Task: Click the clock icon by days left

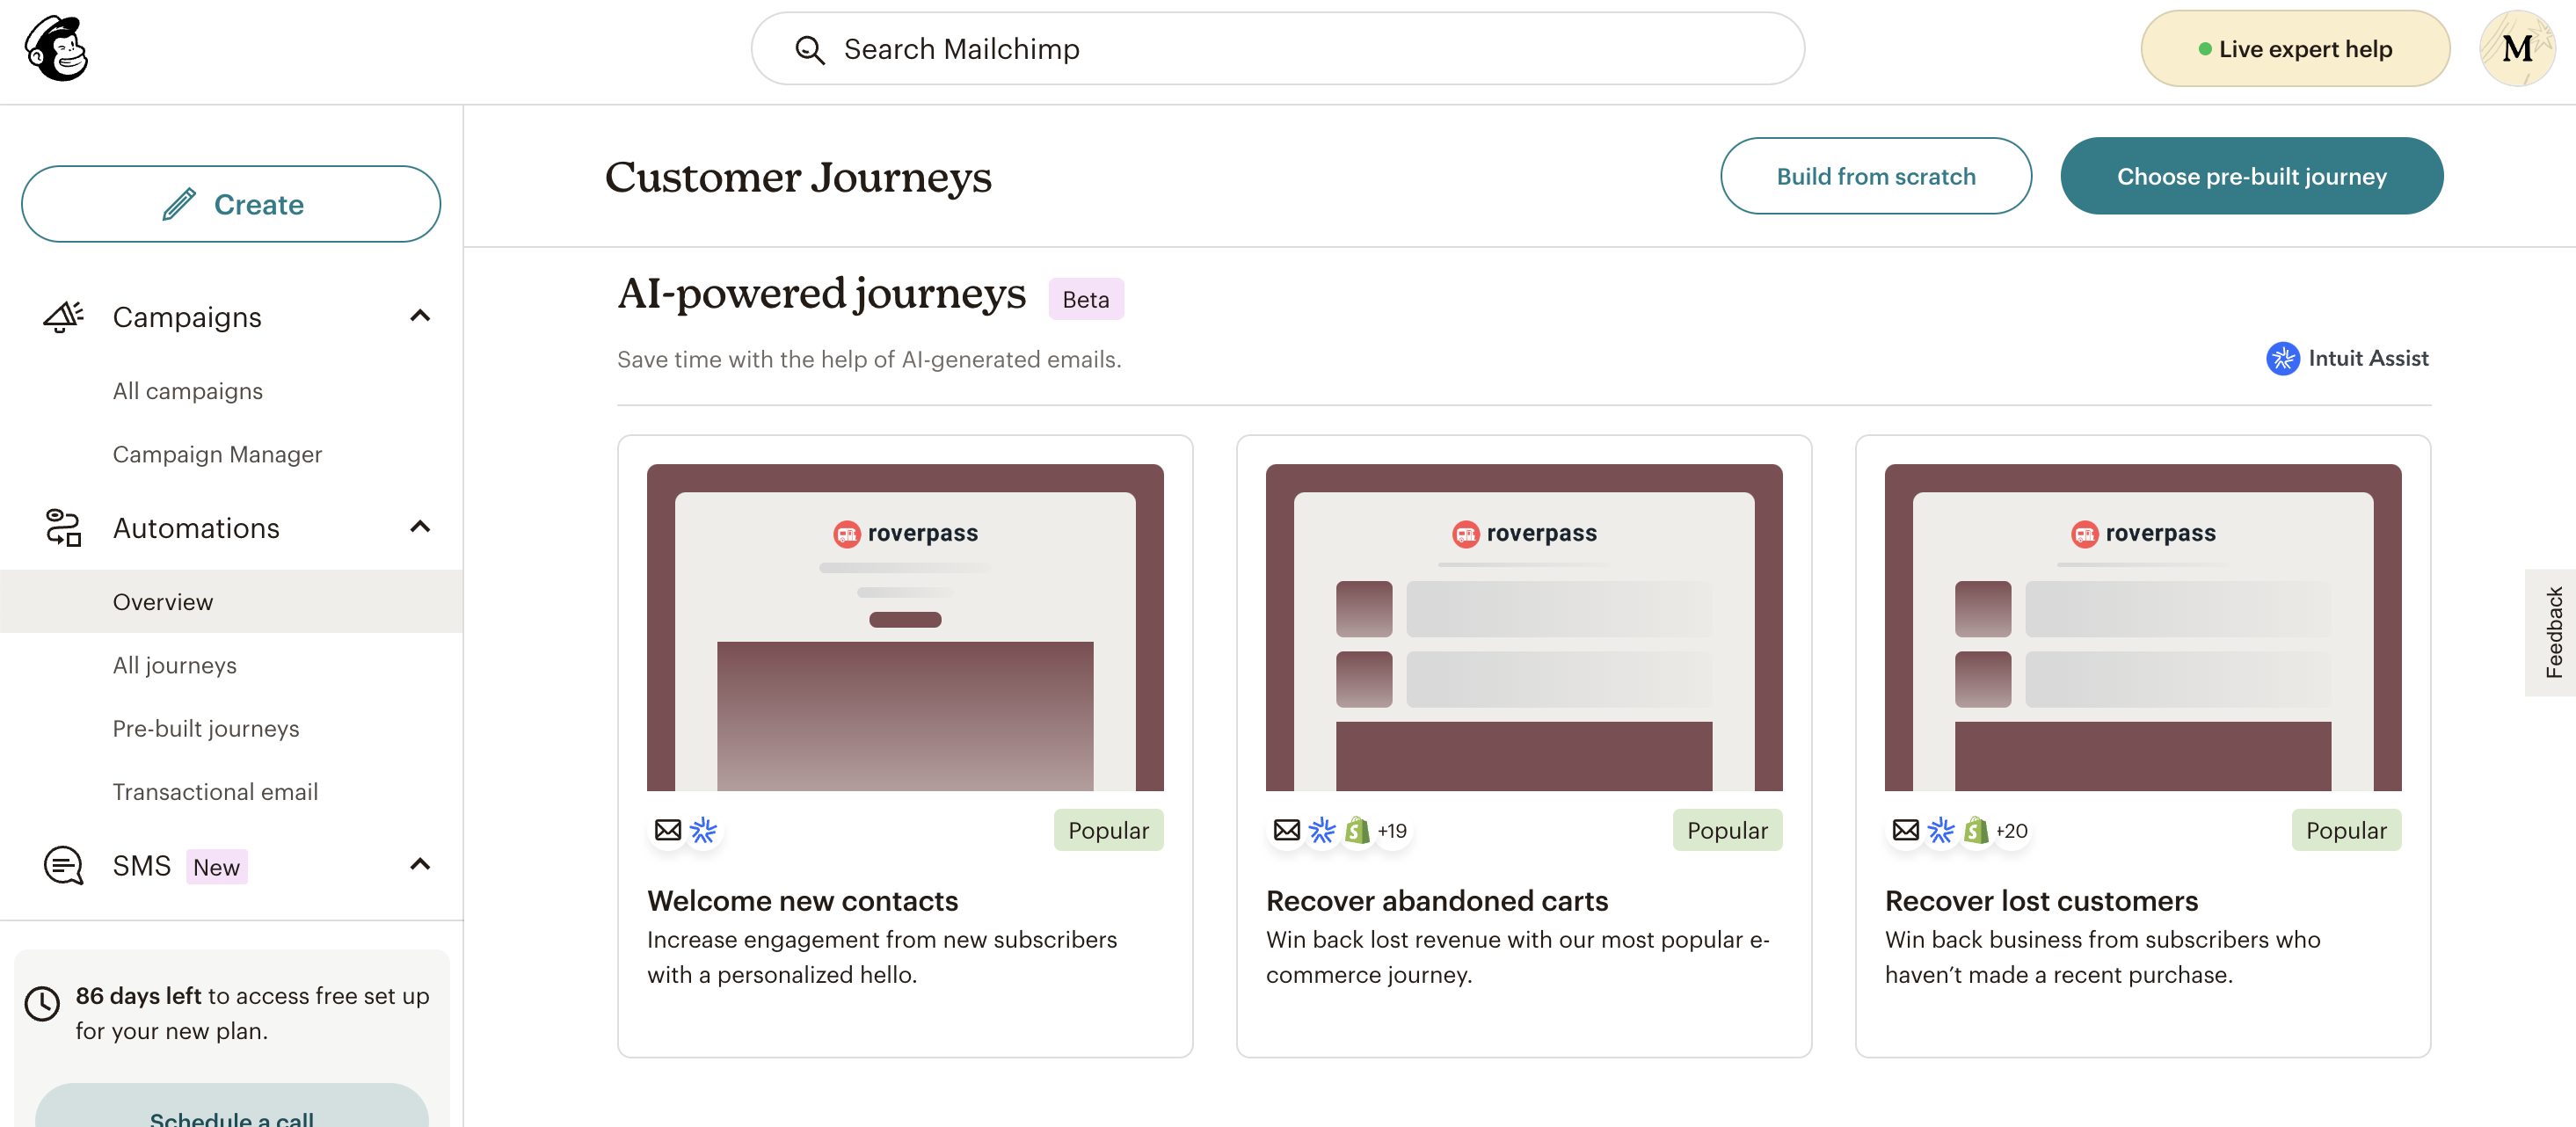Action: (42, 1003)
